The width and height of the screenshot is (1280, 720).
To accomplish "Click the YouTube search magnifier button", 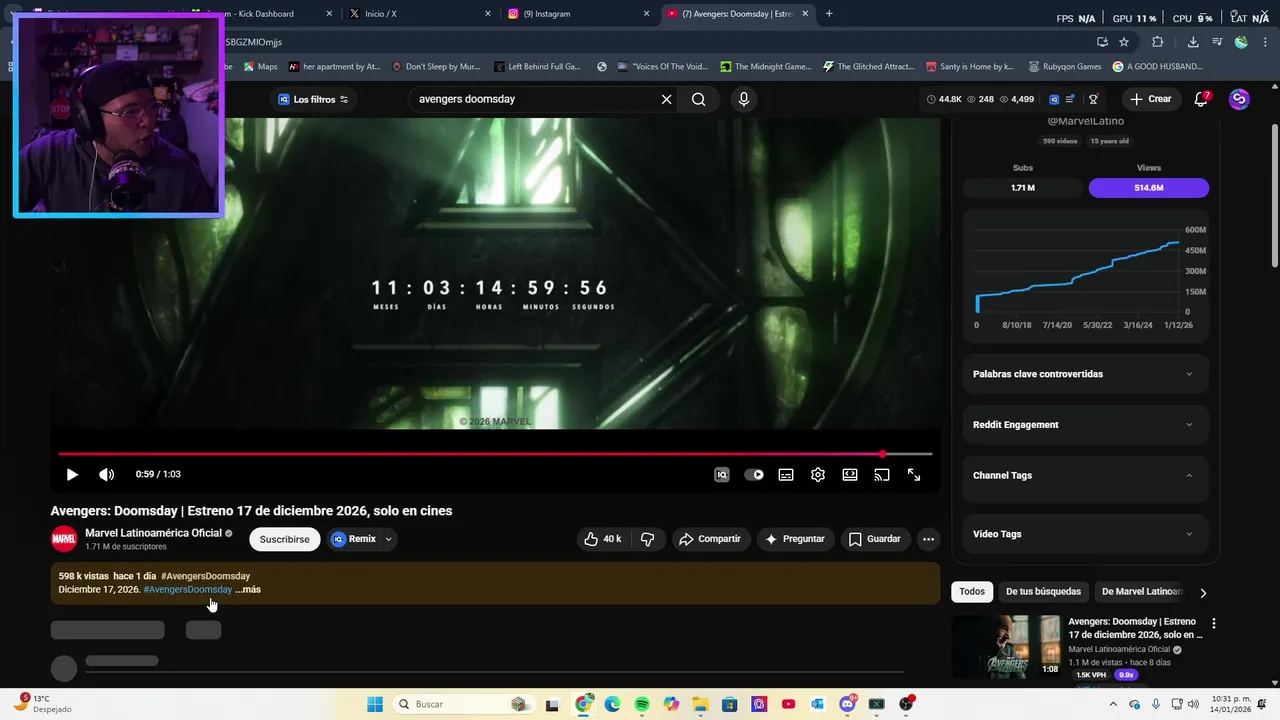I will point(699,99).
